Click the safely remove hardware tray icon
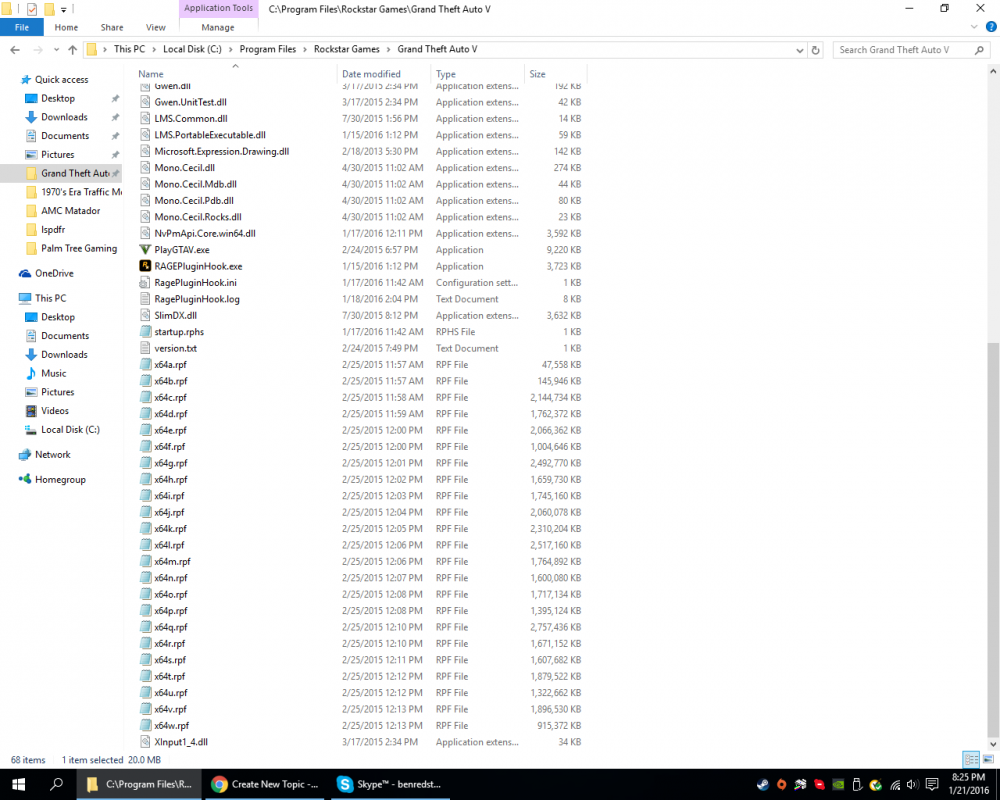 pyautogui.click(x=856, y=785)
